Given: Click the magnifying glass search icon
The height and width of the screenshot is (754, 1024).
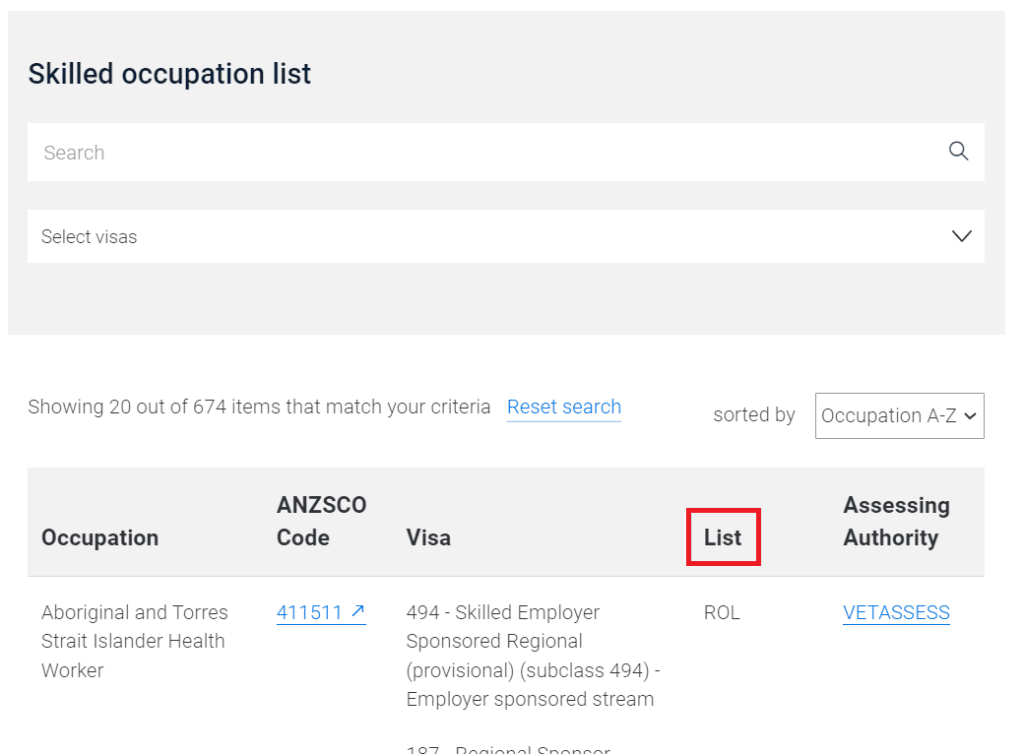Looking at the screenshot, I should click(958, 151).
